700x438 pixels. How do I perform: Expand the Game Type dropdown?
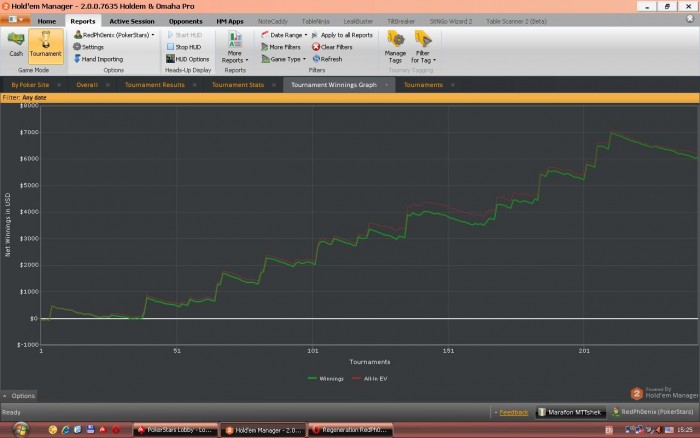click(283, 59)
